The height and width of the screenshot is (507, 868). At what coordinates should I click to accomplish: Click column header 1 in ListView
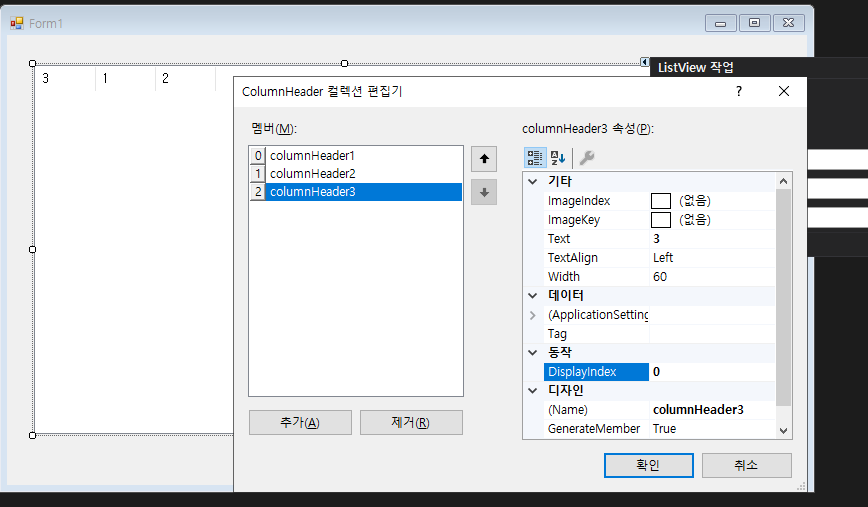(126, 79)
